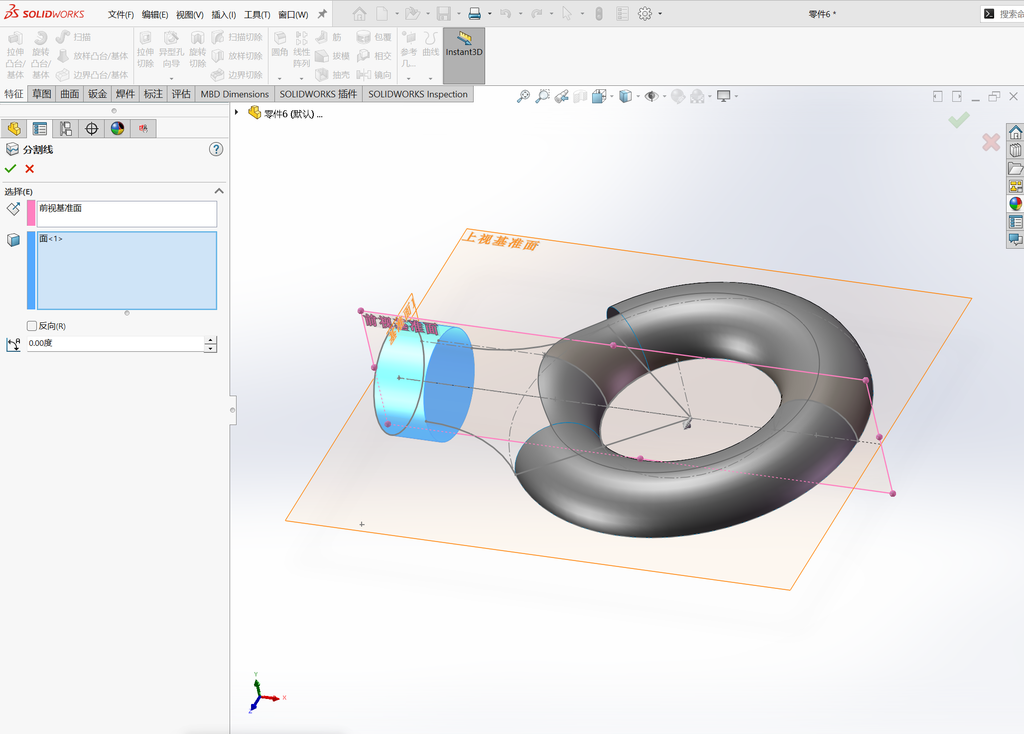Image resolution: width=1024 pixels, height=734 pixels.
Task: Switch to the PropertyManager tab icon
Action: click(x=40, y=129)
